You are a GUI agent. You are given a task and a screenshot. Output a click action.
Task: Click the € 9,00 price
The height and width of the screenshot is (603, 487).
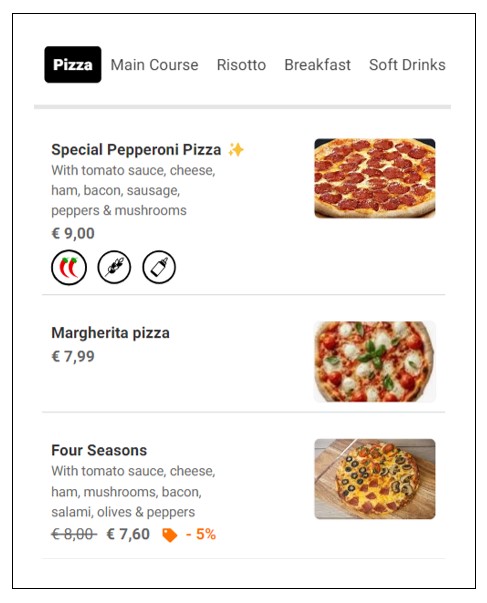coord(73,233)
